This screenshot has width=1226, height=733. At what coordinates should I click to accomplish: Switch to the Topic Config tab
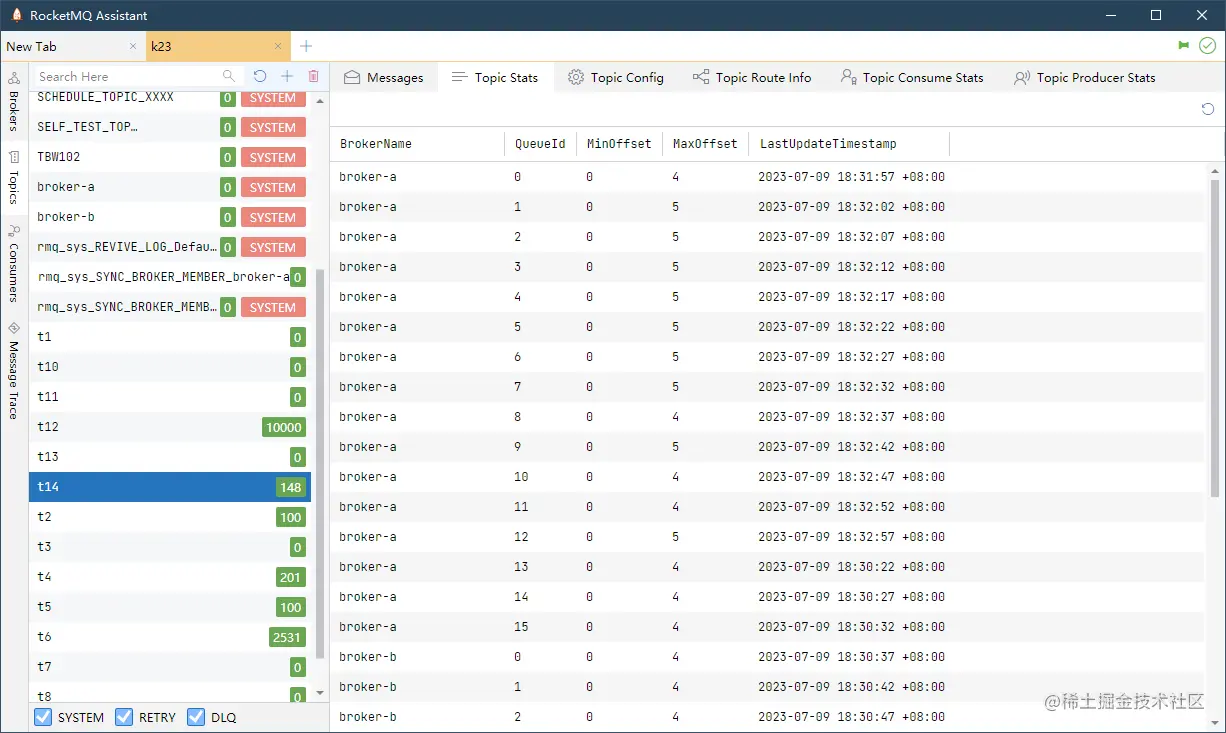(x=616, y=77)
